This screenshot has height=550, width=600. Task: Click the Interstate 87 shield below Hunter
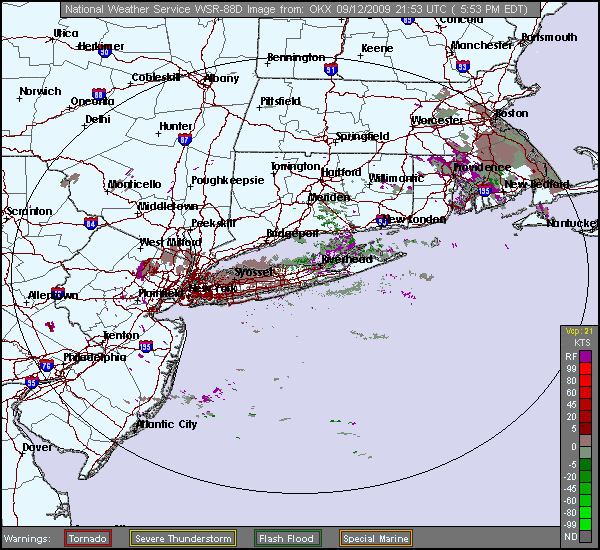point(184,140)
